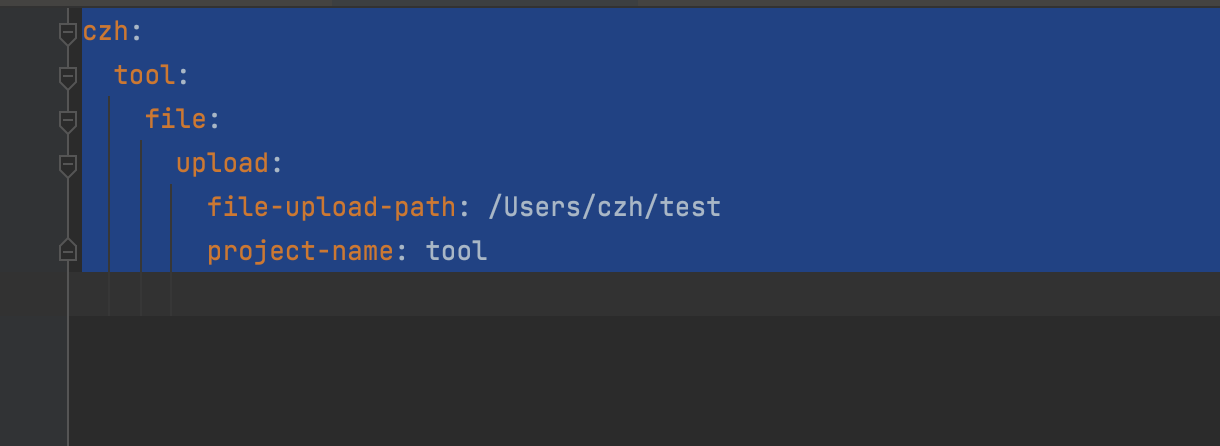Click the tool value after project-name
Image resolution: width=1220 pixels, height=446 pixels.
tap(457, 251)
